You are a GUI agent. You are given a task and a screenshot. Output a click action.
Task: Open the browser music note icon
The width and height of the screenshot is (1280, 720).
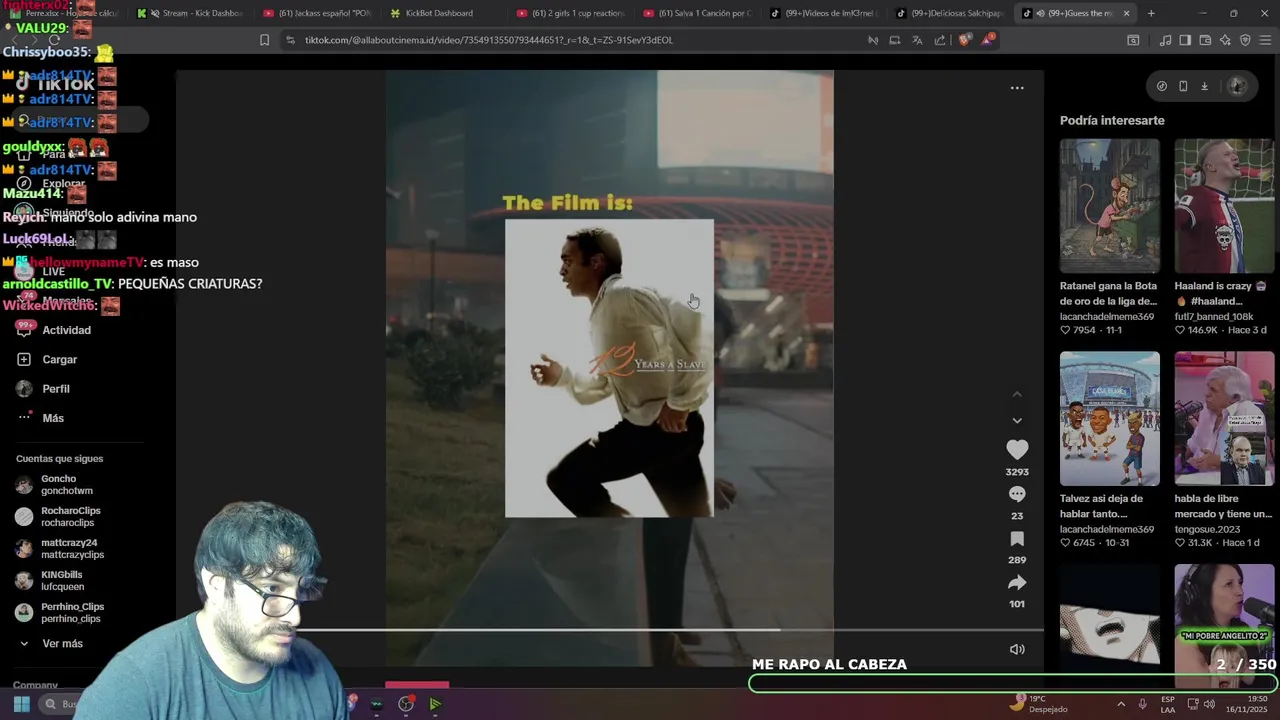point(1165,40)
